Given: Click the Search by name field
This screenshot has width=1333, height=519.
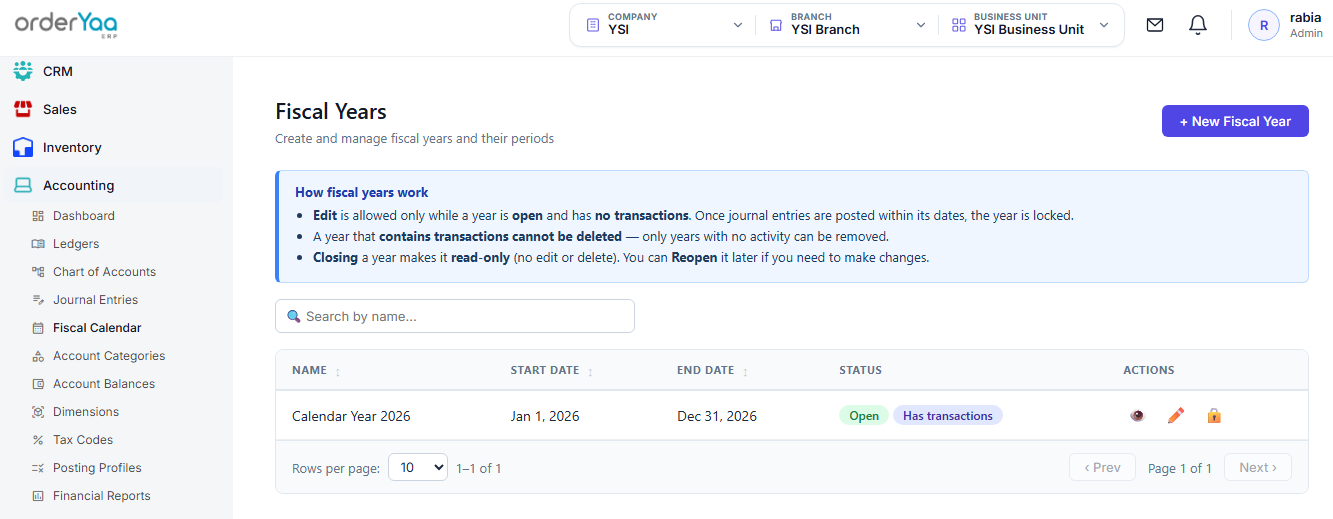Looking at the screenshot, I should pos(455,316).
